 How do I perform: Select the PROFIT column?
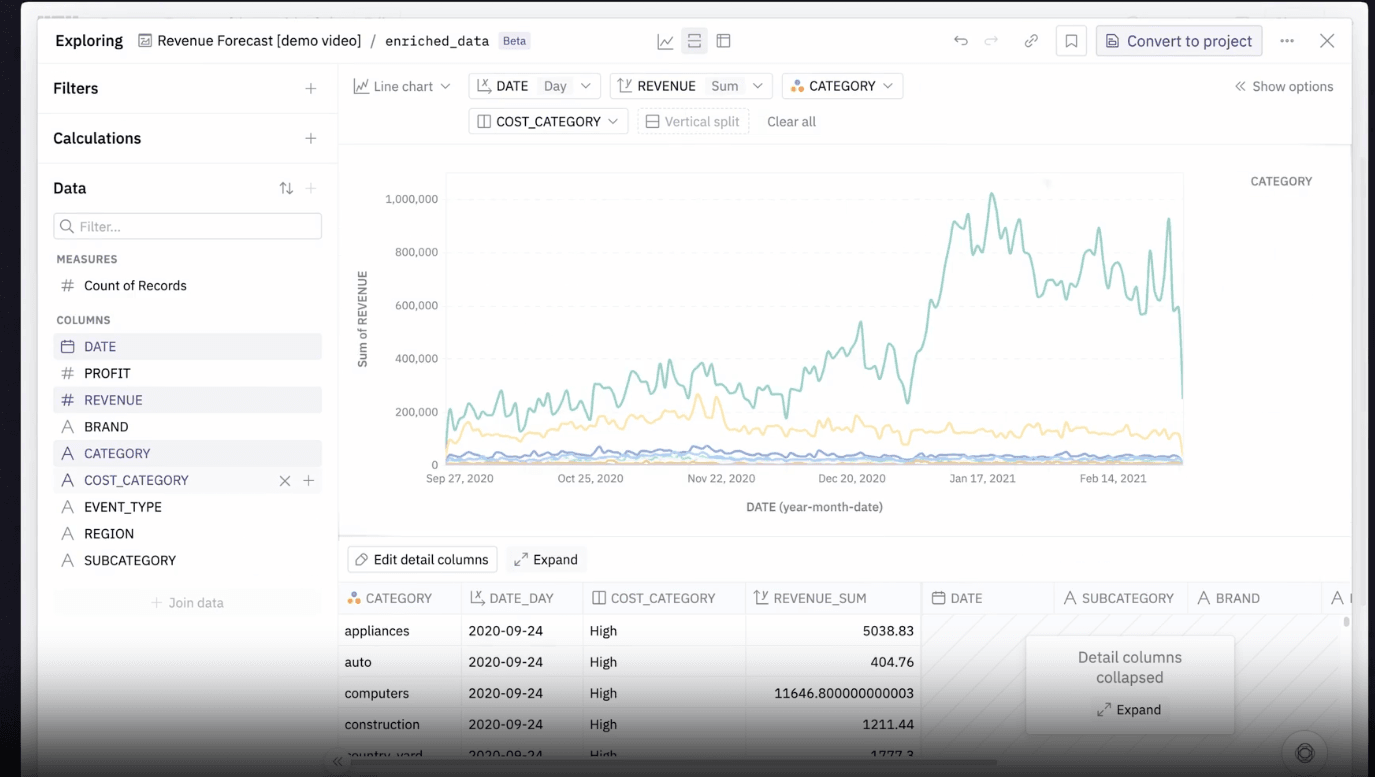coord(107,374)
